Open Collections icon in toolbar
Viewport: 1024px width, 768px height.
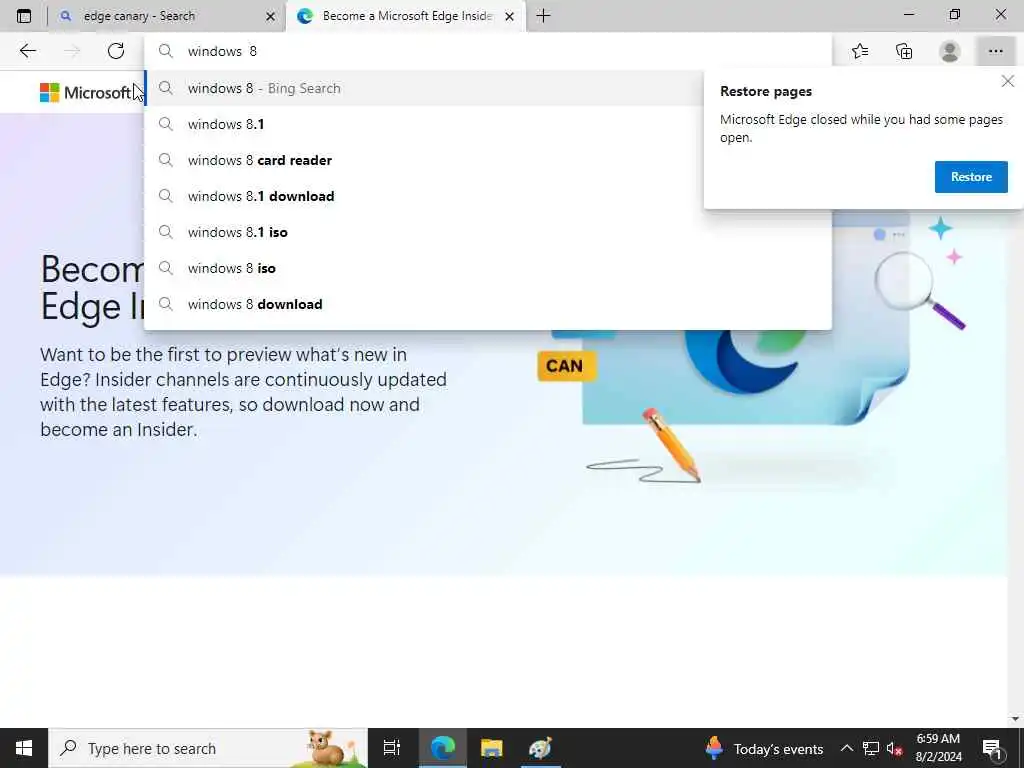[904, 51]
